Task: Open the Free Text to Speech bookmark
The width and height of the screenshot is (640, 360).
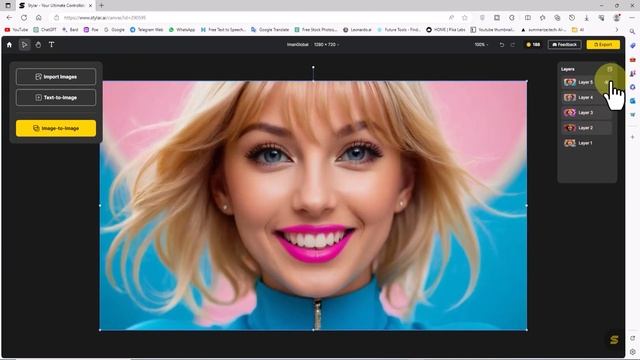Action: (x=223, y=30)
